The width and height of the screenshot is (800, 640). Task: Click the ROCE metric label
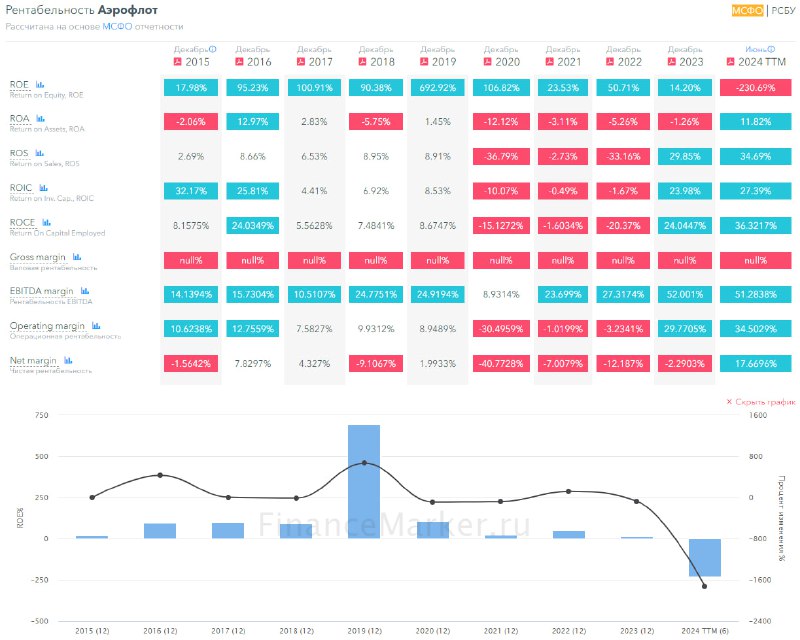[x=22, y=223]
